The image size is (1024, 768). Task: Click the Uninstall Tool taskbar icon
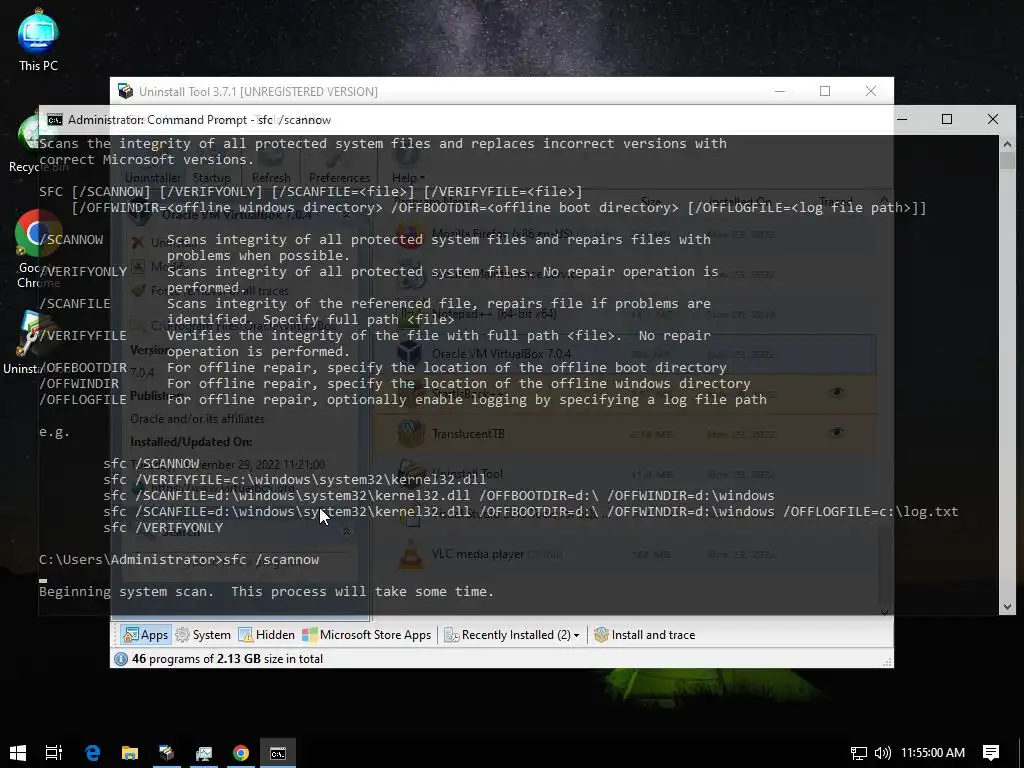tap(167, 753)
